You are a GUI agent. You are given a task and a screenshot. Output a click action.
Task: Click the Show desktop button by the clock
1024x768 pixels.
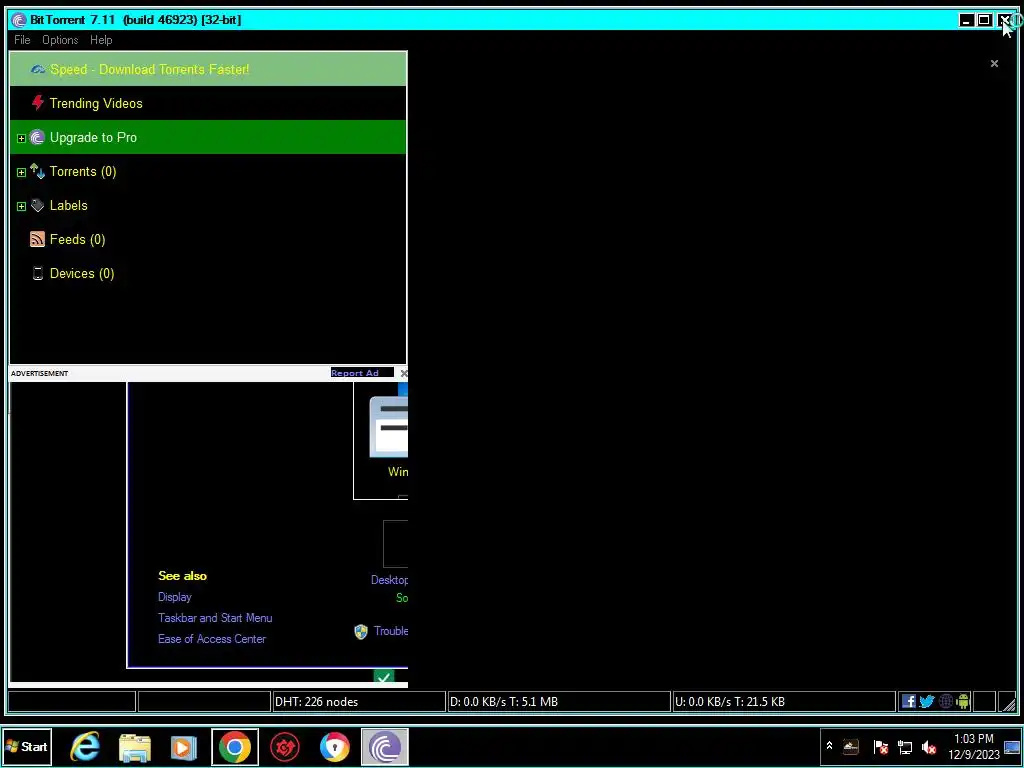(1012, 746)
